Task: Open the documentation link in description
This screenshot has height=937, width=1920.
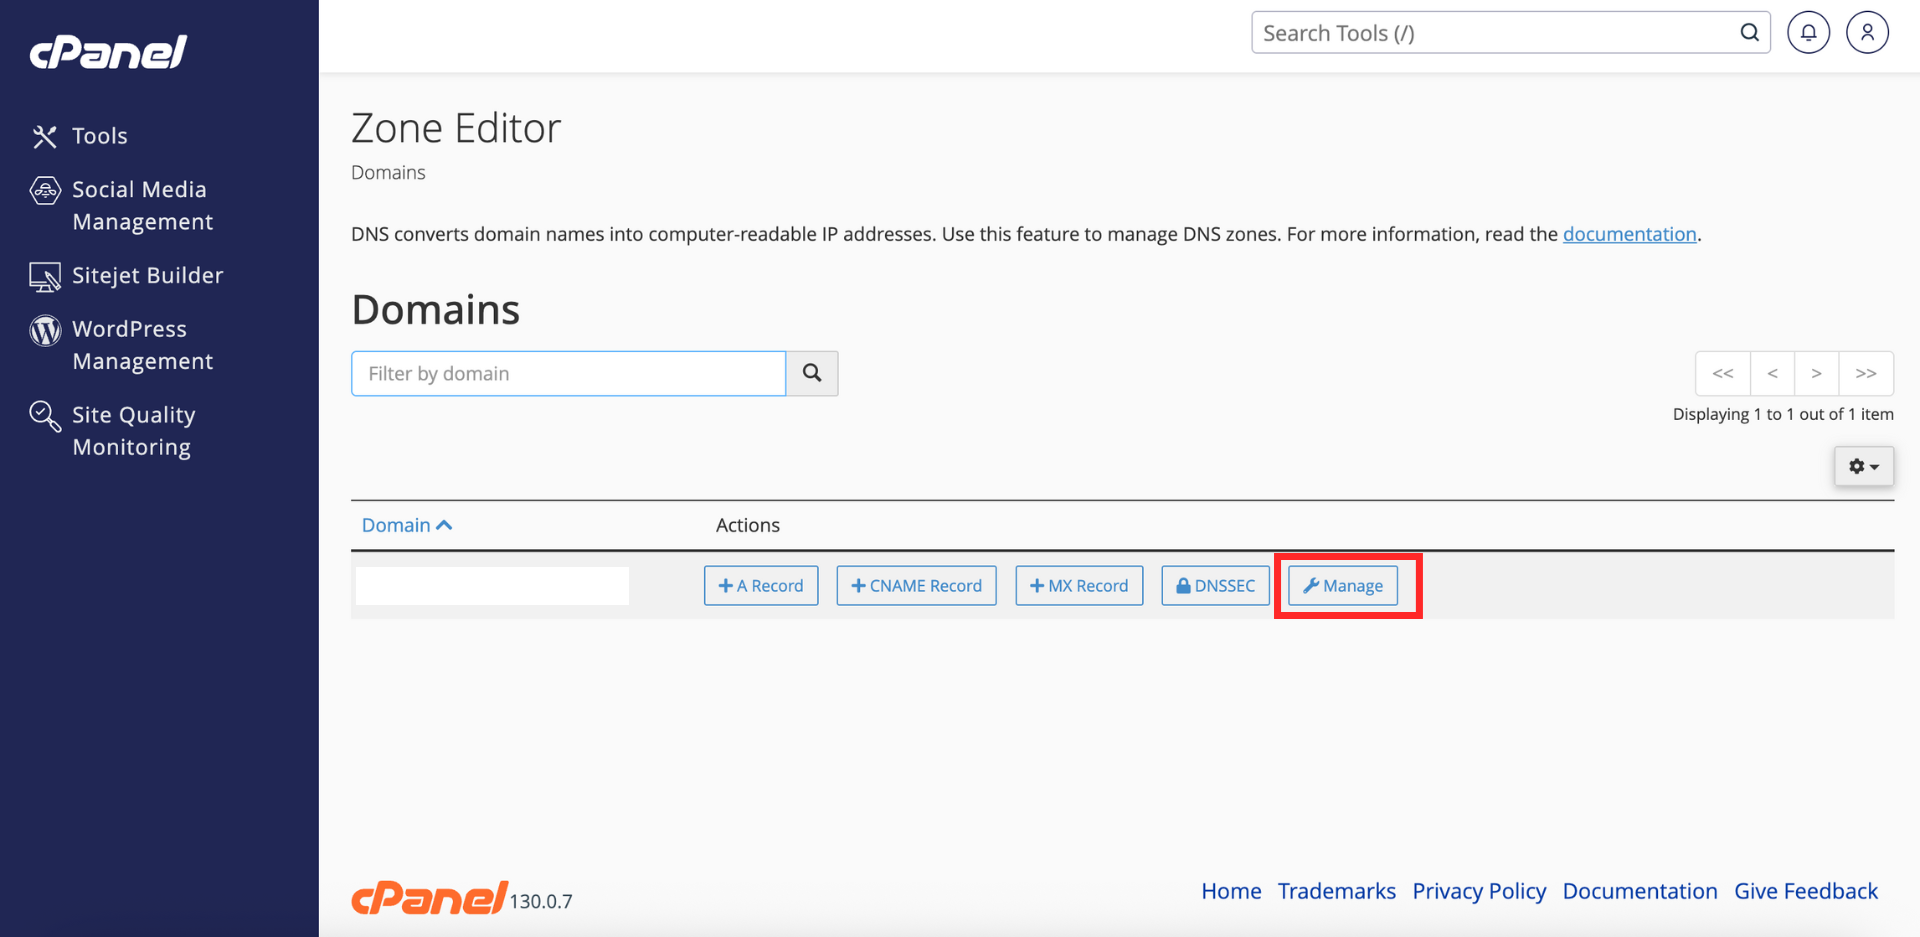Action: 1629,234
